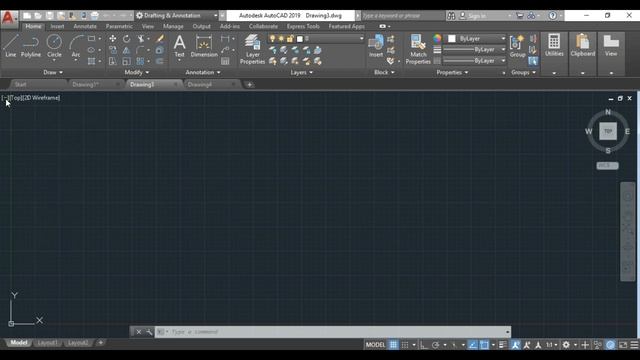Toggle grid display in status bar
The height and width of the screenshot is (360, 640).
[x=393, y=345]
